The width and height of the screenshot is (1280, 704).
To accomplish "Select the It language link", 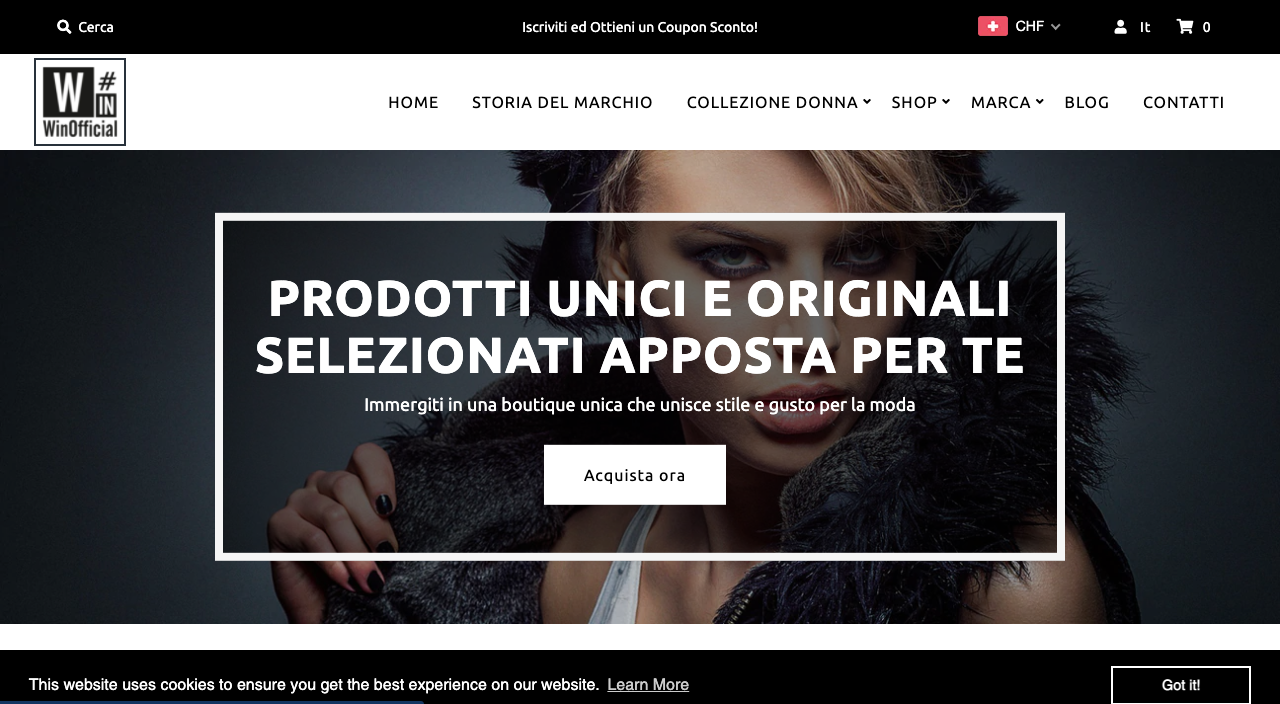I will tap(1145, 27).
